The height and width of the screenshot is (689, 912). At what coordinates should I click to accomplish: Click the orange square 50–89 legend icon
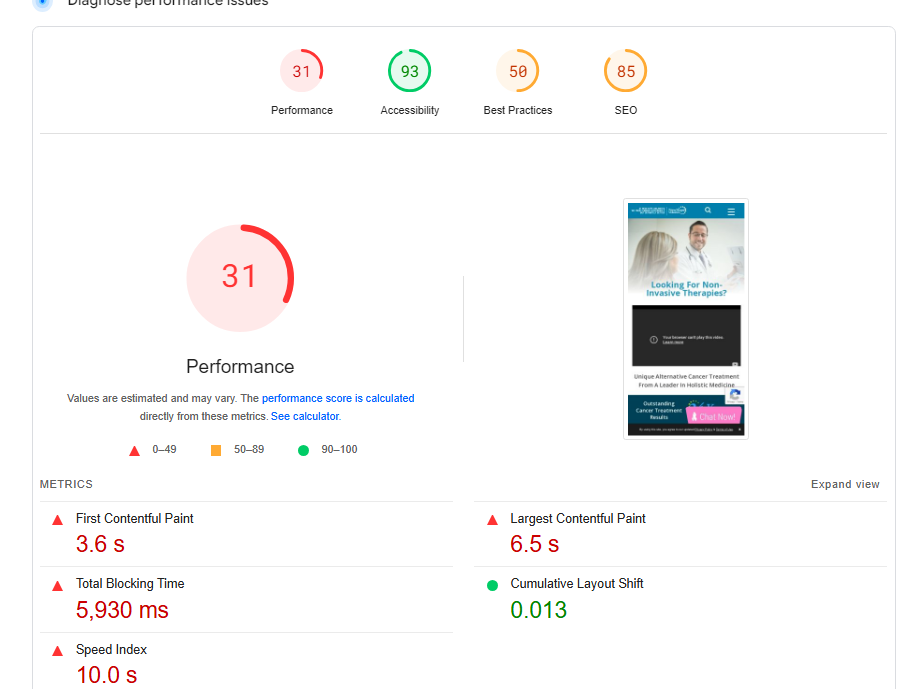(216, 451)
